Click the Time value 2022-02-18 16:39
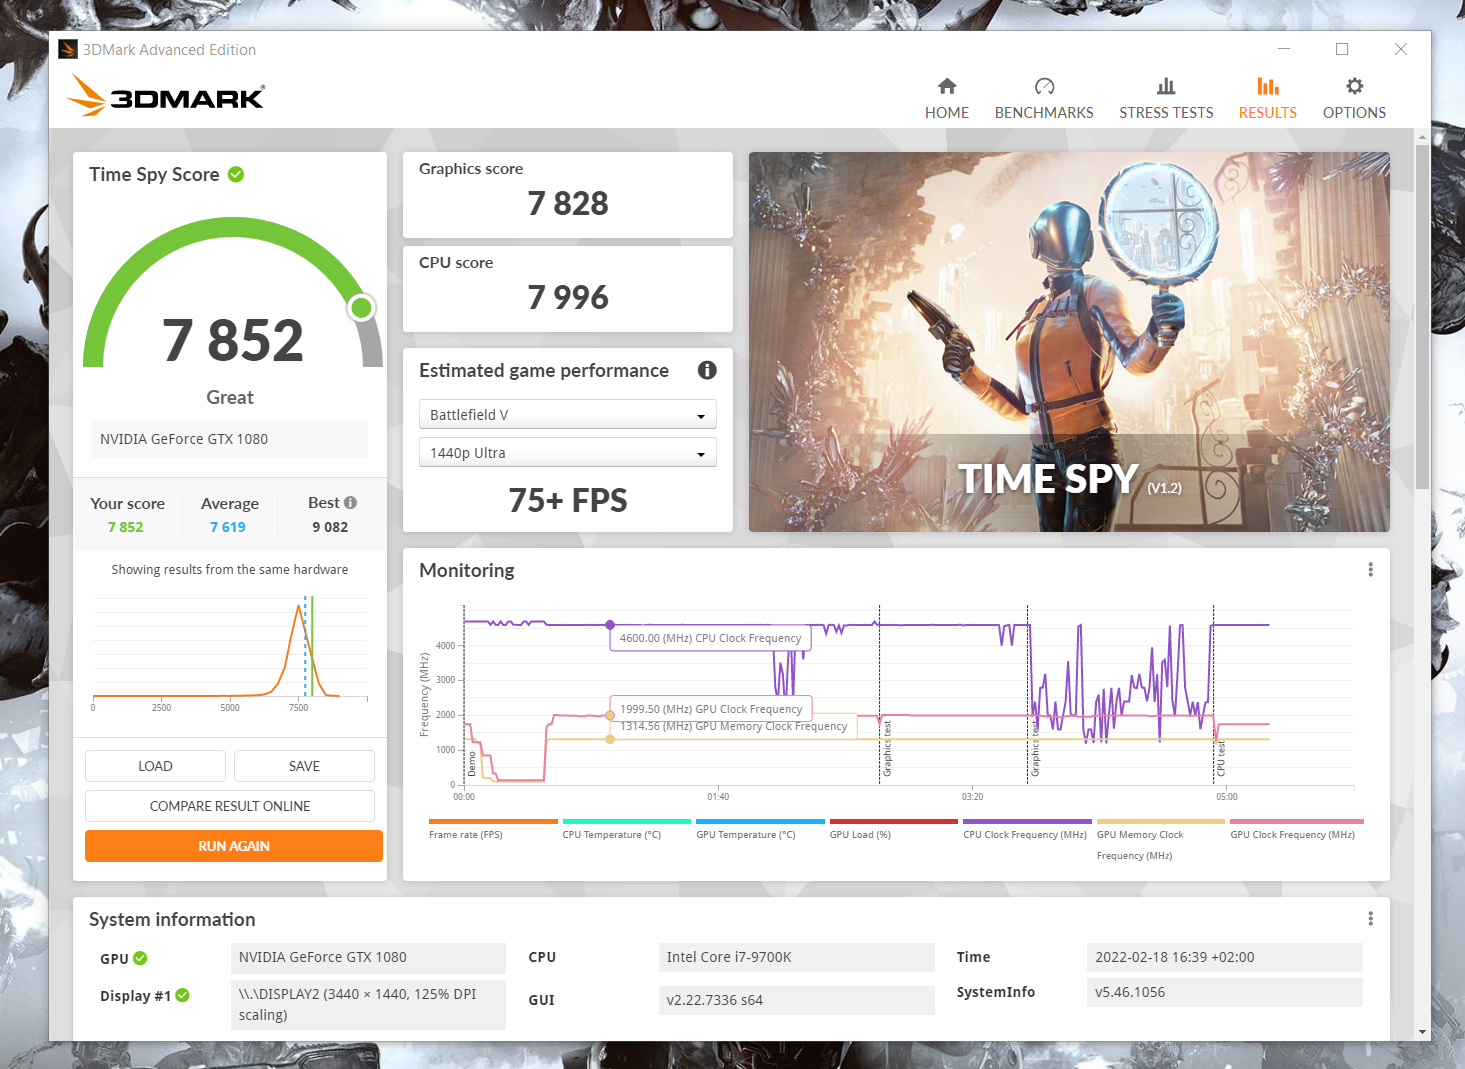 1225,957
